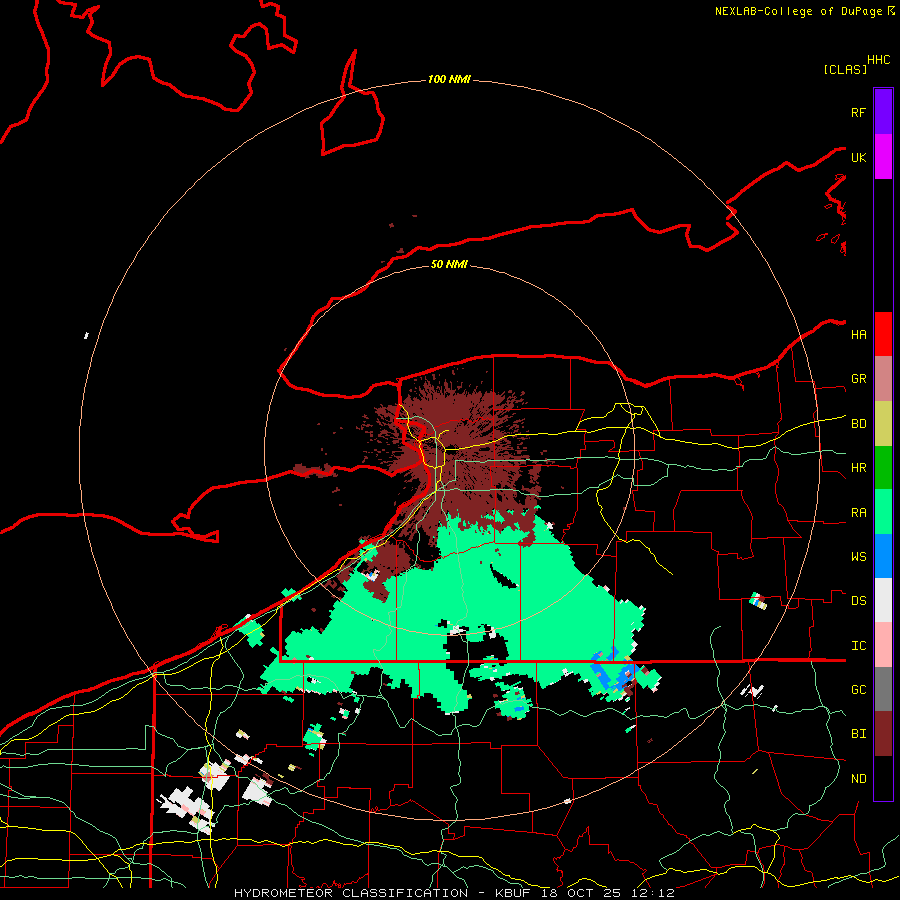Click the 100 NMI range ring label

[449, 79]
